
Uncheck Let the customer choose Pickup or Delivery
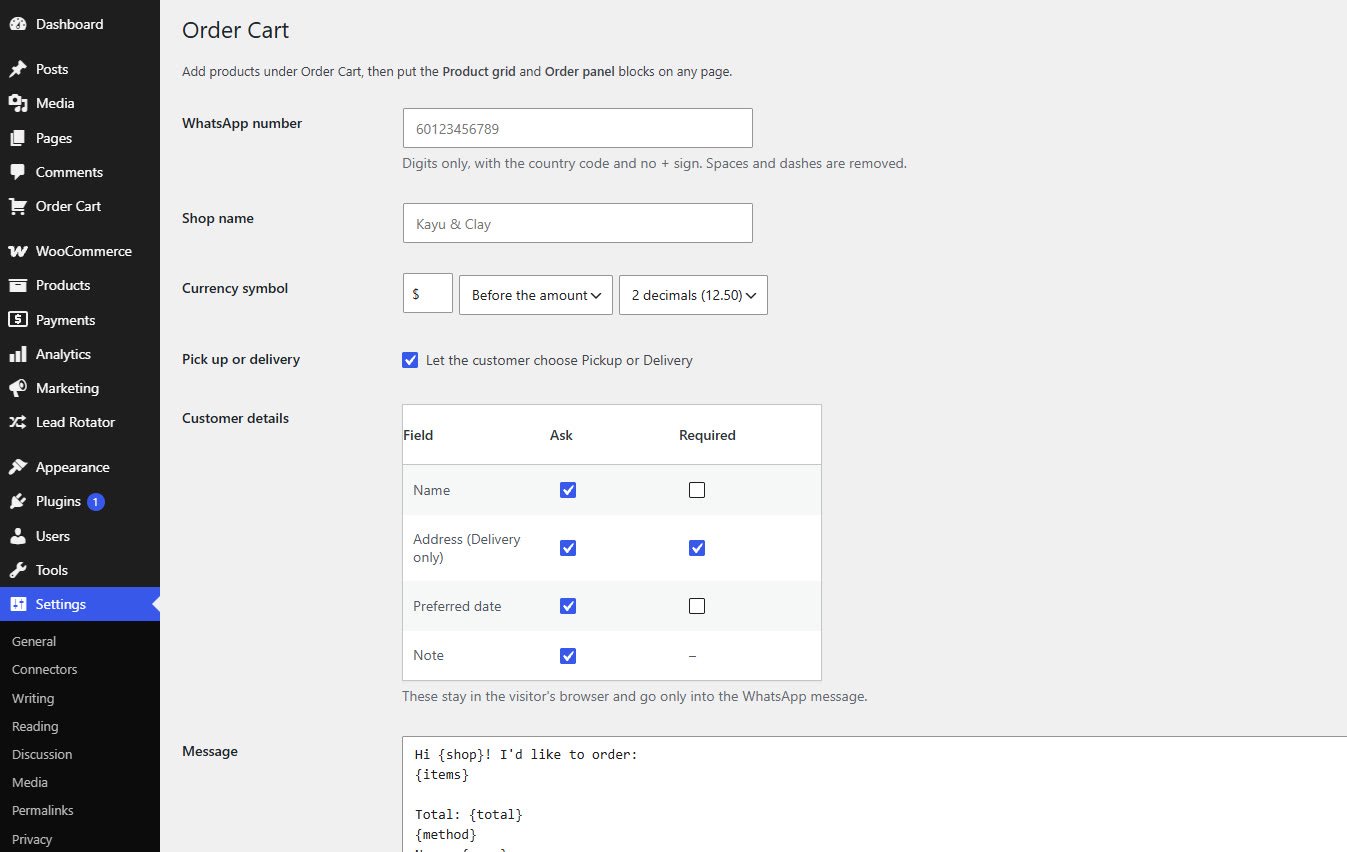click(410, 360)
